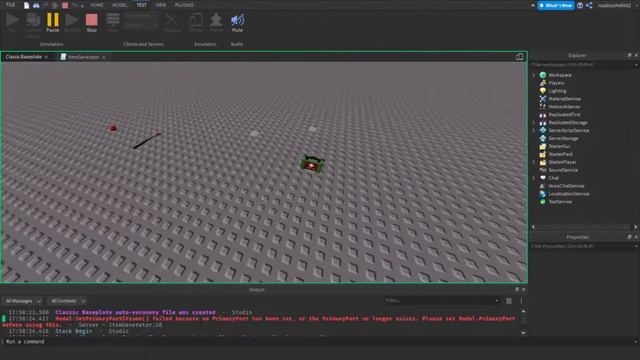This screenshot has width=640, height=360.
Task: Select LocalizationService in Explorer
Action: (569, 194)
